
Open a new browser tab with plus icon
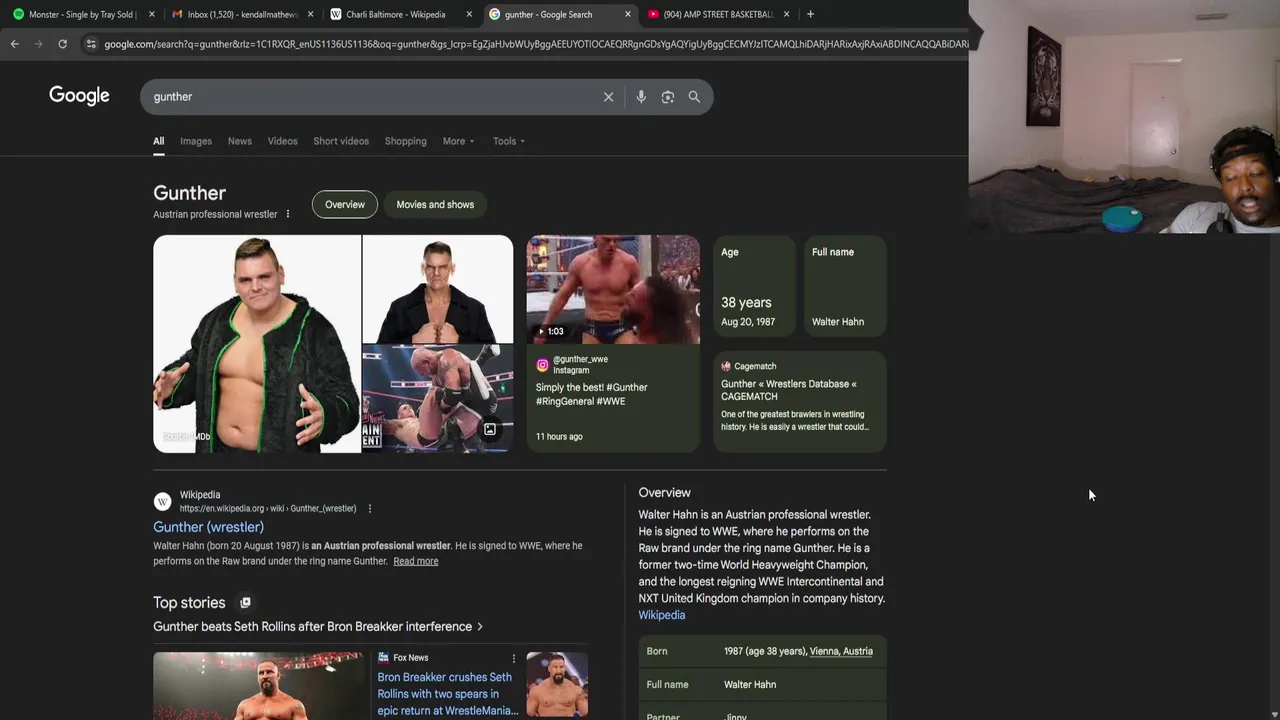pos(810,14)
